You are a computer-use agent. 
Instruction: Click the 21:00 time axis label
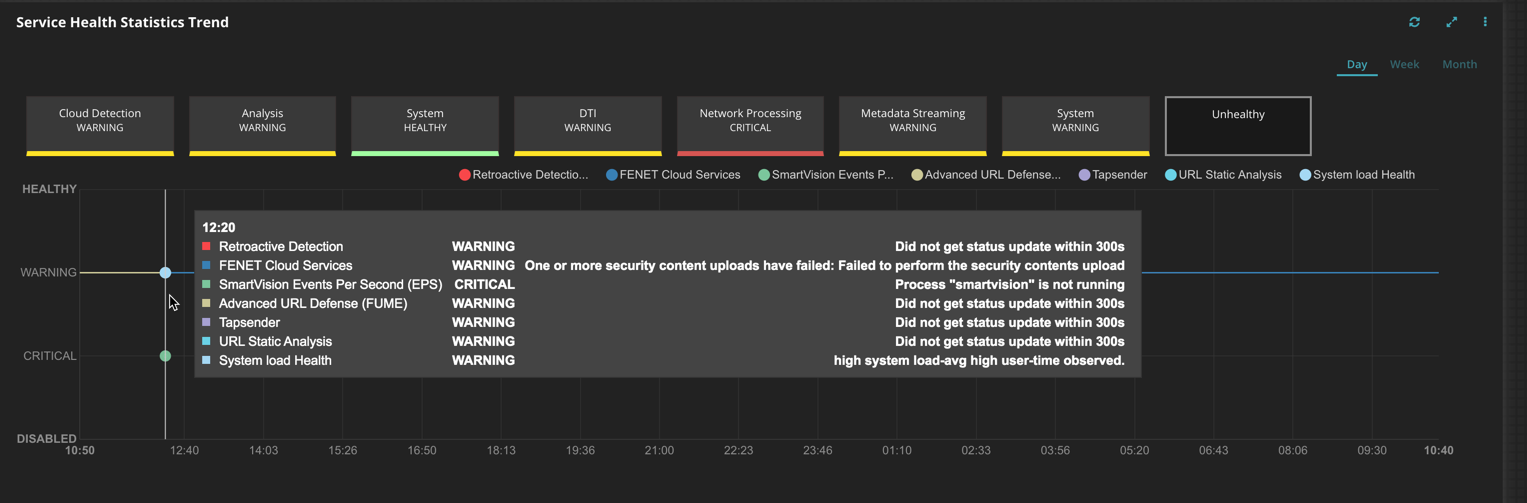click(659, 451)
